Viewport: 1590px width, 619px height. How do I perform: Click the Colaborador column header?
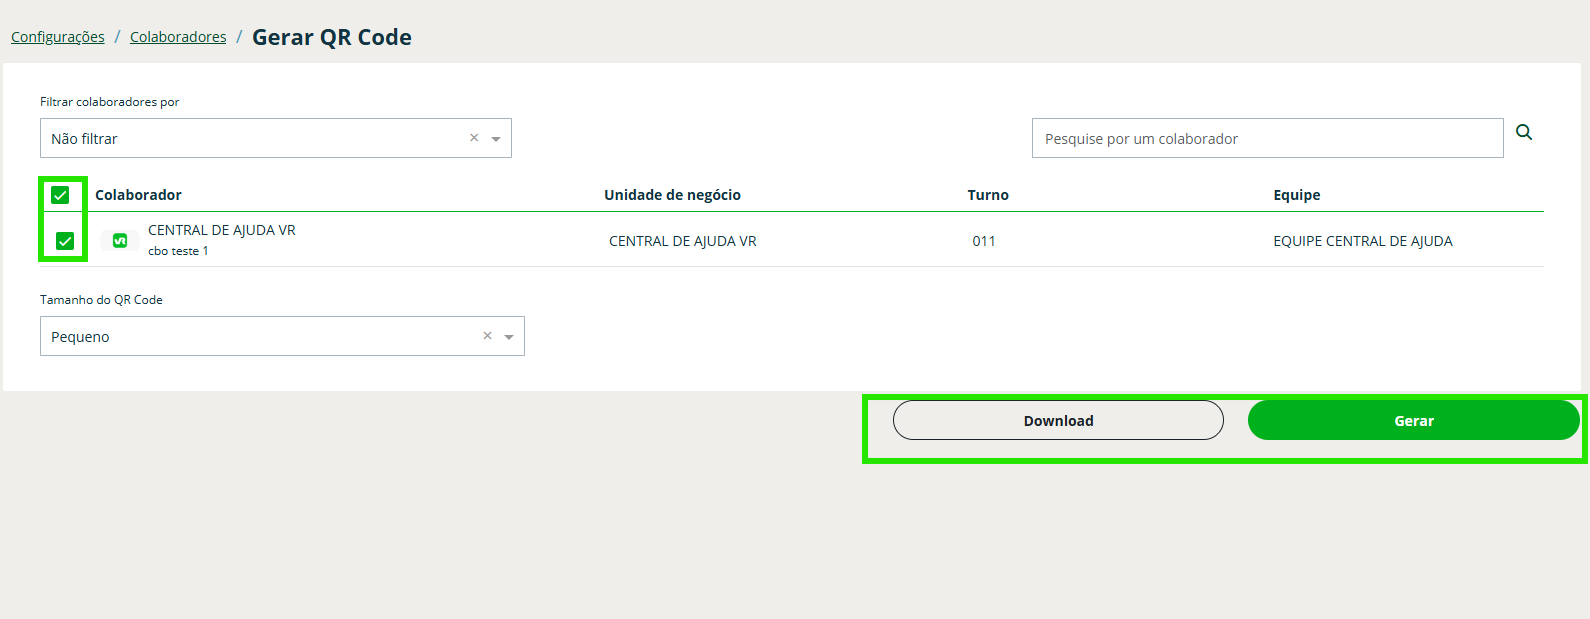[138, 195]
